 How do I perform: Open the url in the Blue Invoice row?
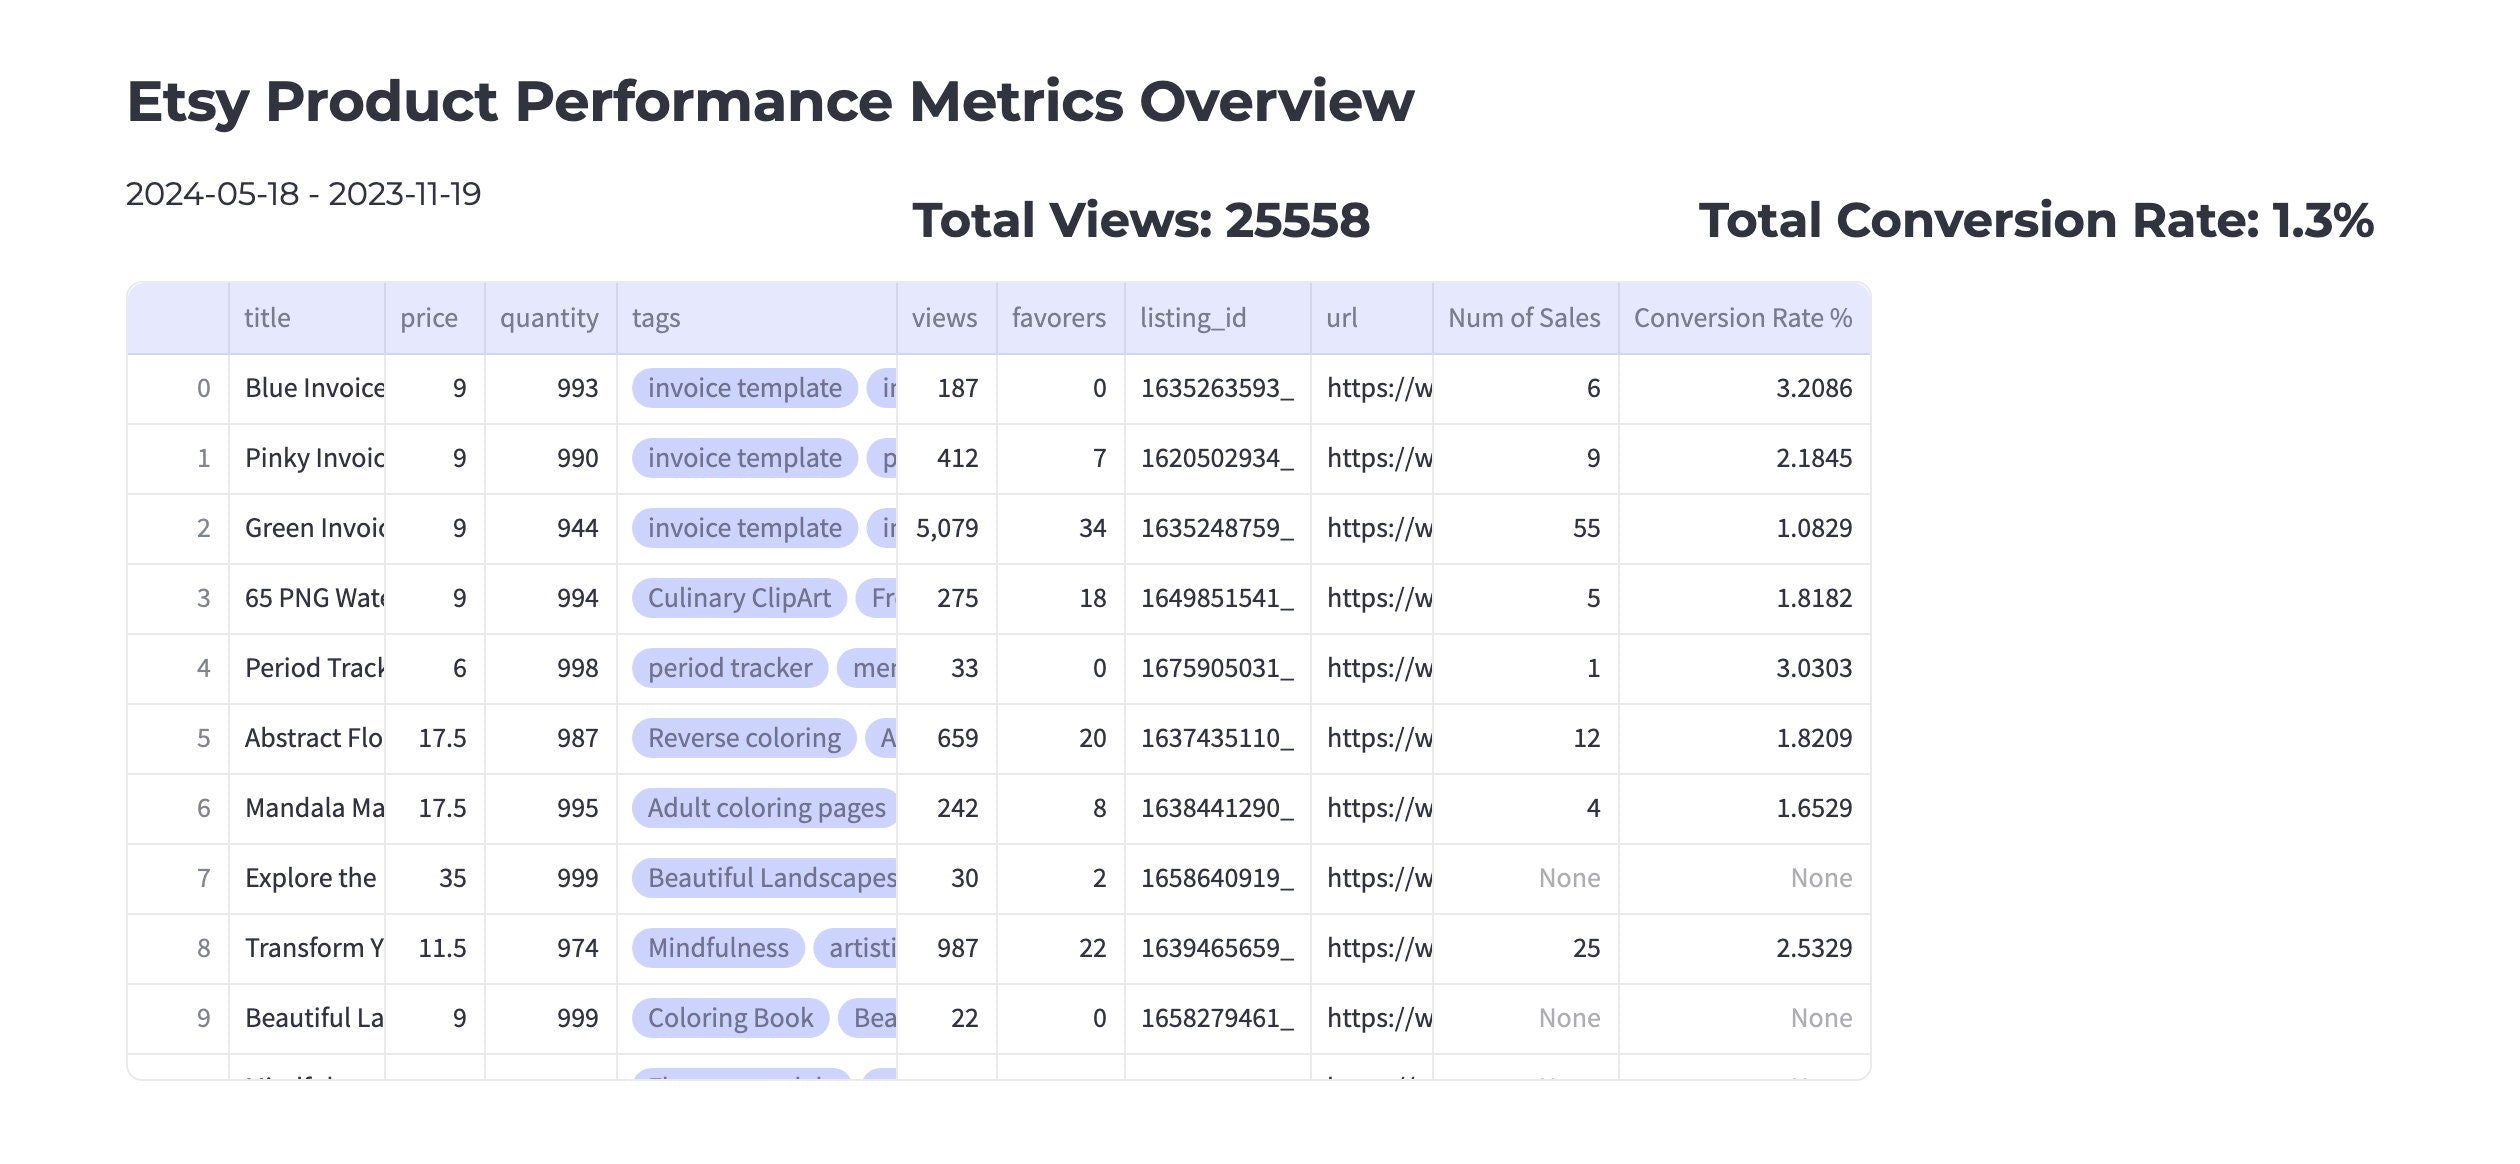pyautogui.click(x=1372, y=389)
